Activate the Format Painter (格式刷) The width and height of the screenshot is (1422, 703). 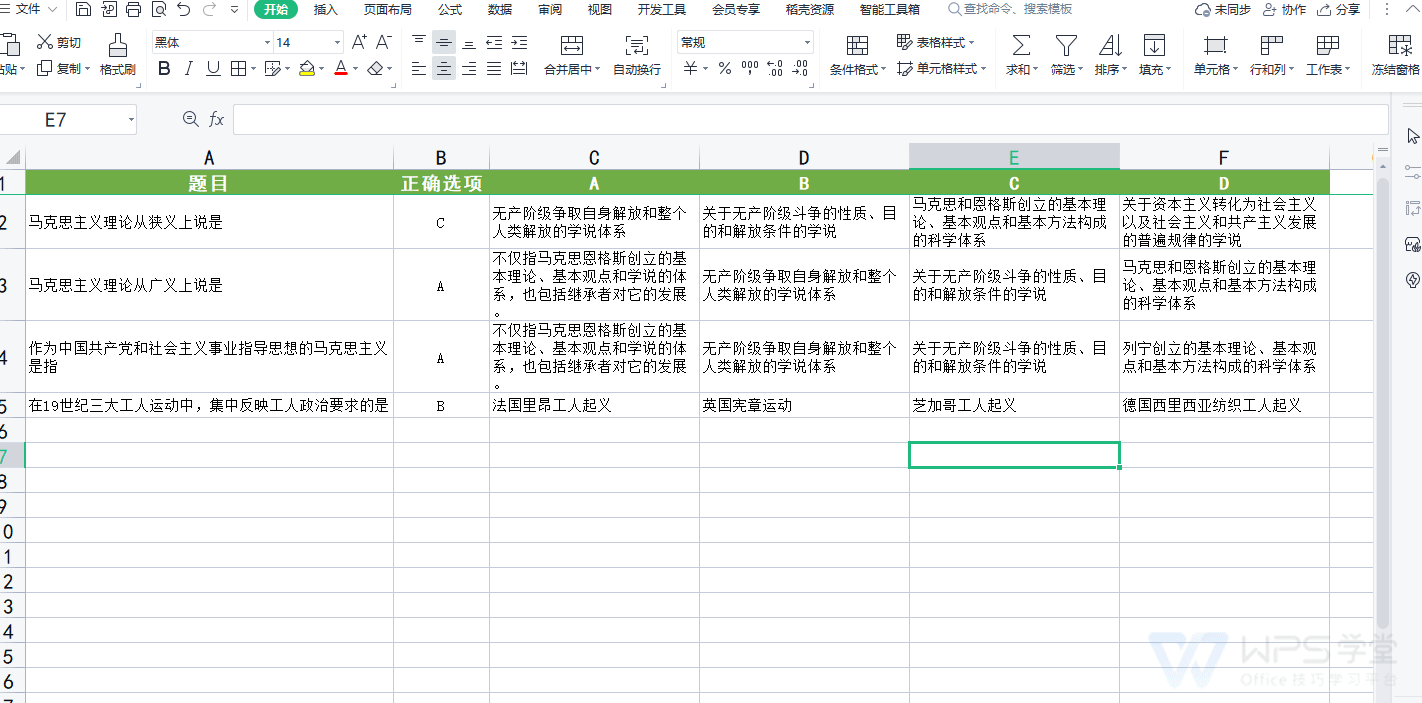tap(118, 54)
